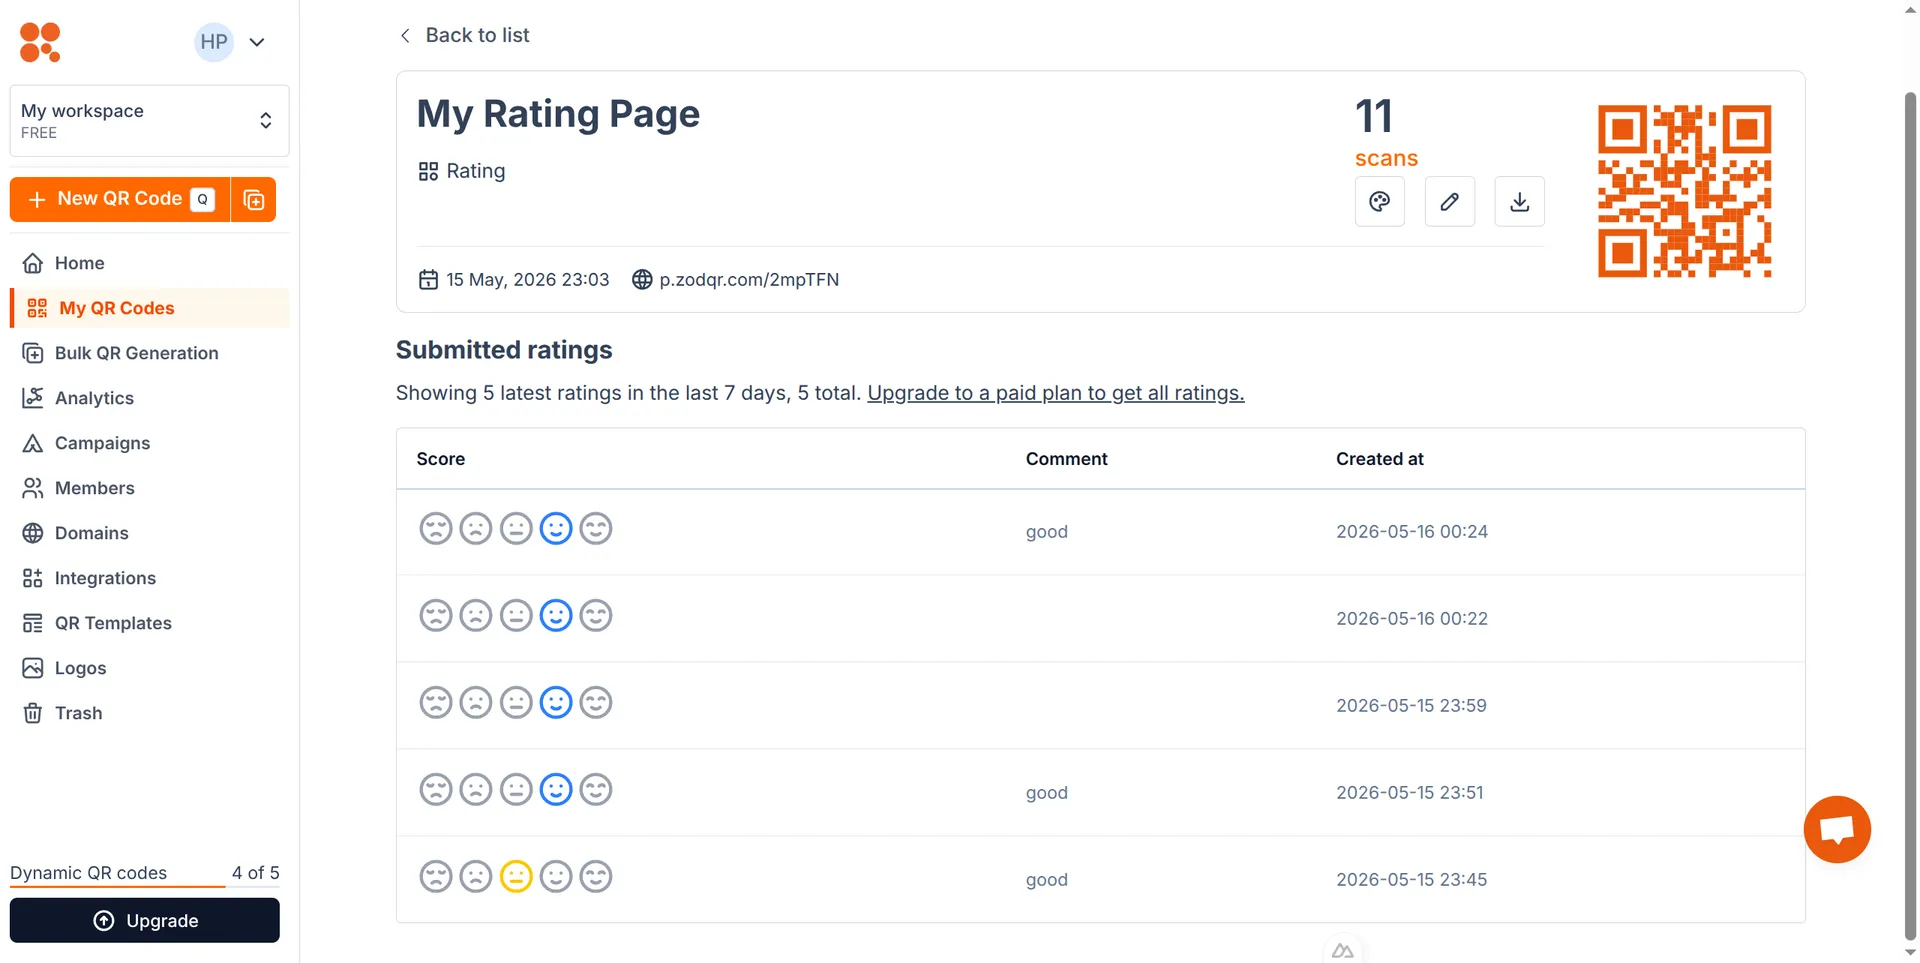1920x963 pixels.
Task: Click the orange QR code image
Action: click(x=1685, y=191)
